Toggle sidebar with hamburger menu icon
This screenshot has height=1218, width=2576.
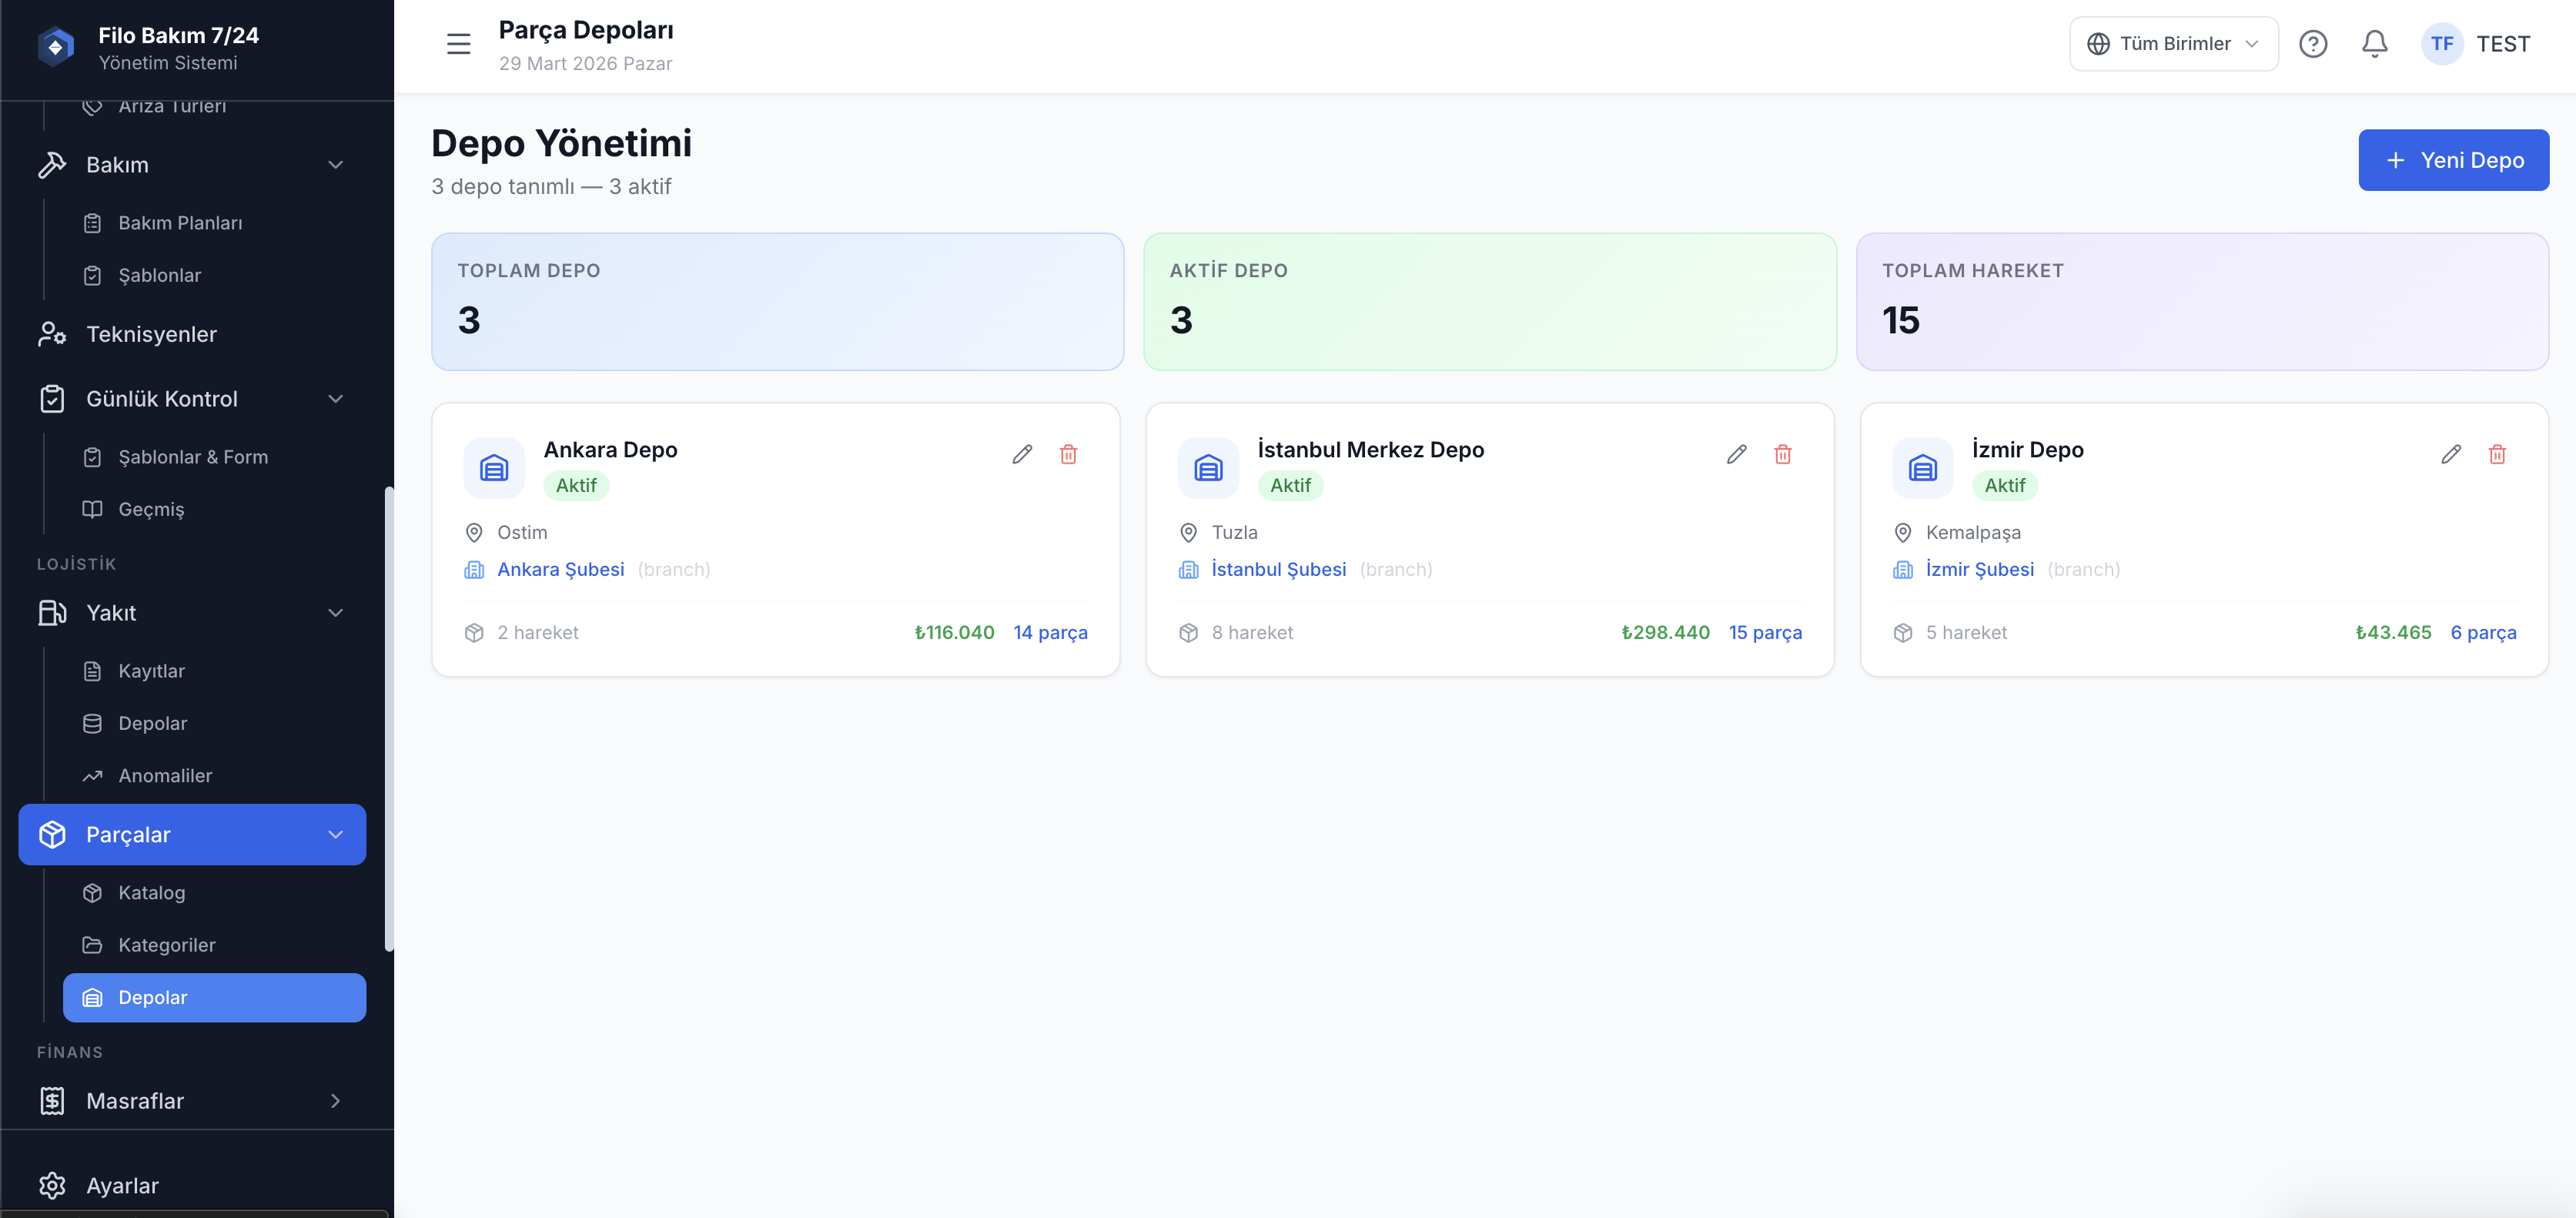(x=458, y=44)
